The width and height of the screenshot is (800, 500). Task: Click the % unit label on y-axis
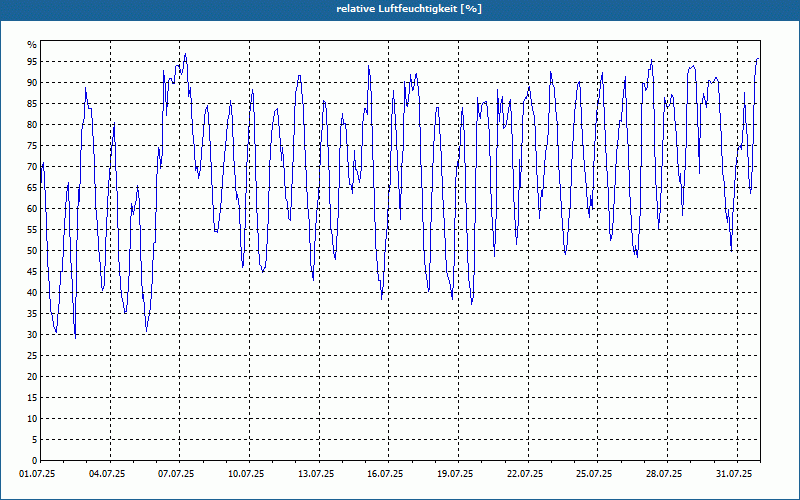(x=32, y=45)
